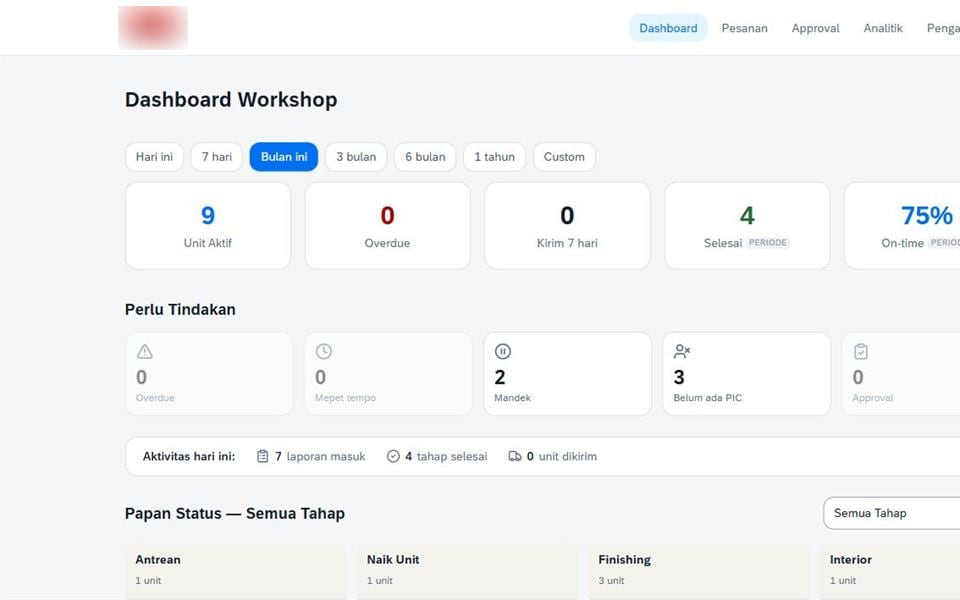Open the Dashboard nav tab

coord(668,28)
